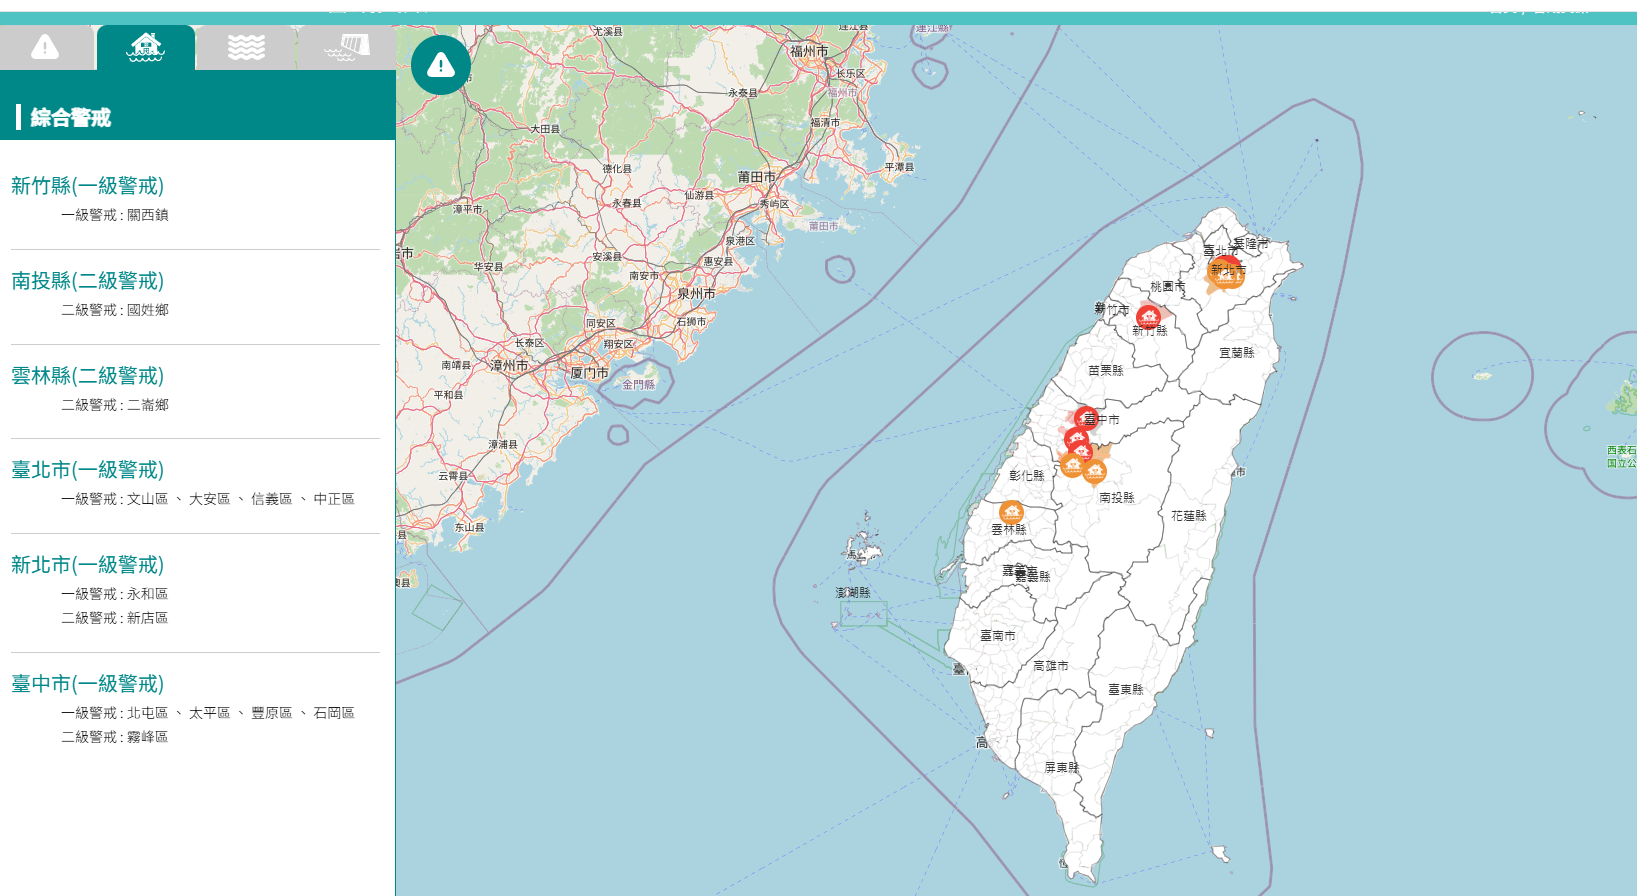
Task: Click the 宜蘭縣 region on the map
Action: [x=1236, y=353]
